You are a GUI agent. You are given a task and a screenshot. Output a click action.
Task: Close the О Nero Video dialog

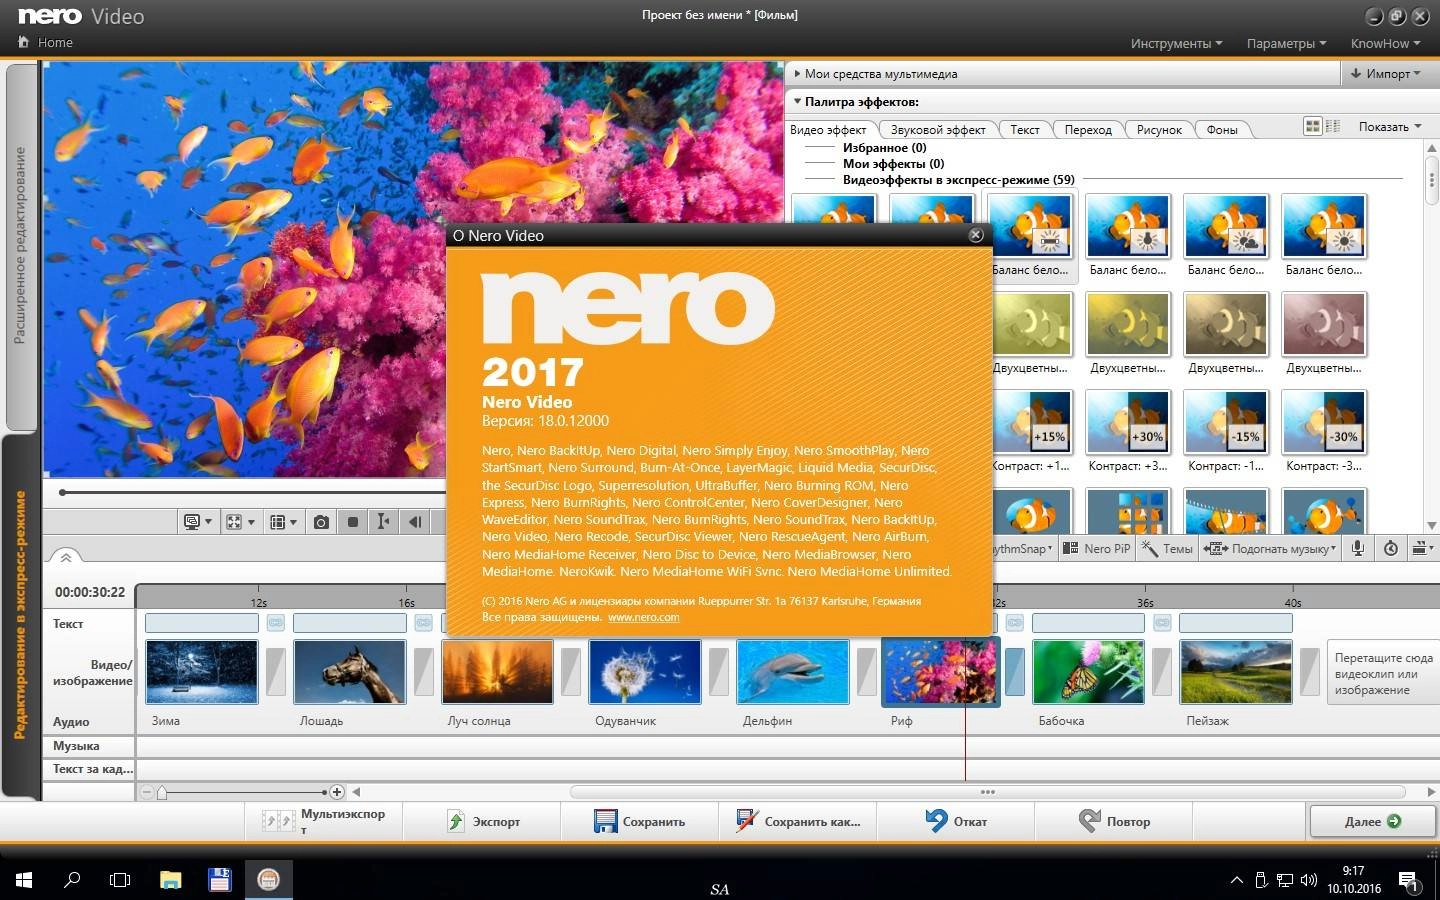[975, 235]
